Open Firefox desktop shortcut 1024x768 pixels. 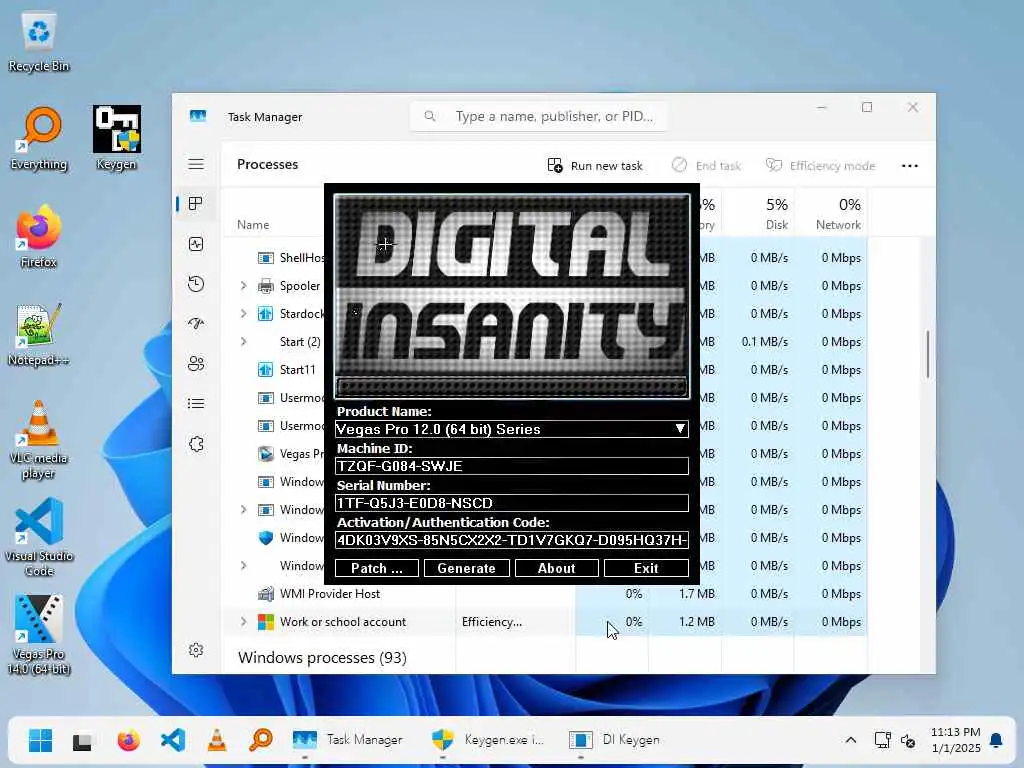point(39,237)
